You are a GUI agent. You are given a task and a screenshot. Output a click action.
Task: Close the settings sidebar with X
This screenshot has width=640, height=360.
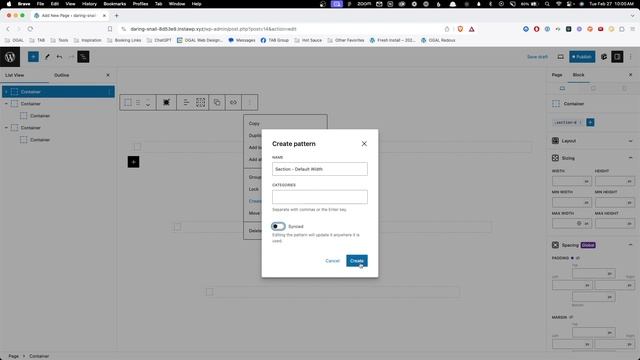pos(630,75)
